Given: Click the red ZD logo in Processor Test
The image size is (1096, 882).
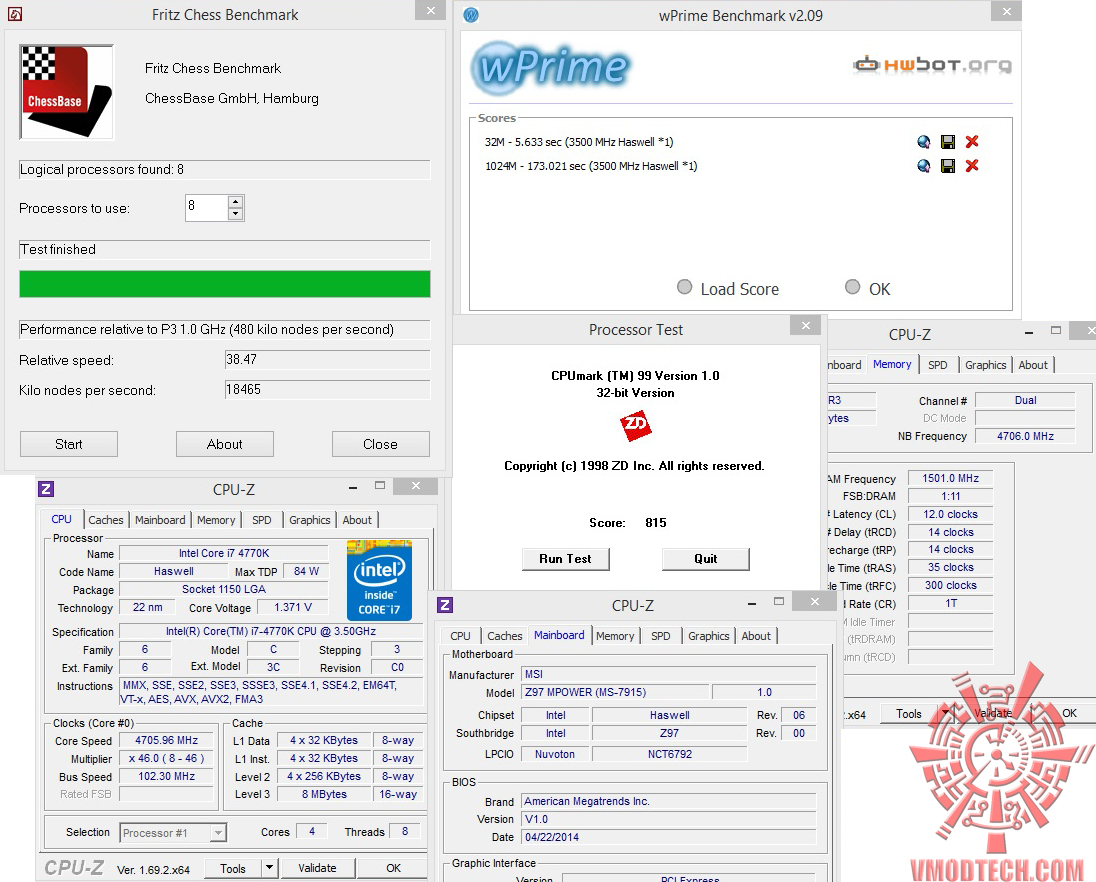Looking at the screenshot, I should 635,426.
